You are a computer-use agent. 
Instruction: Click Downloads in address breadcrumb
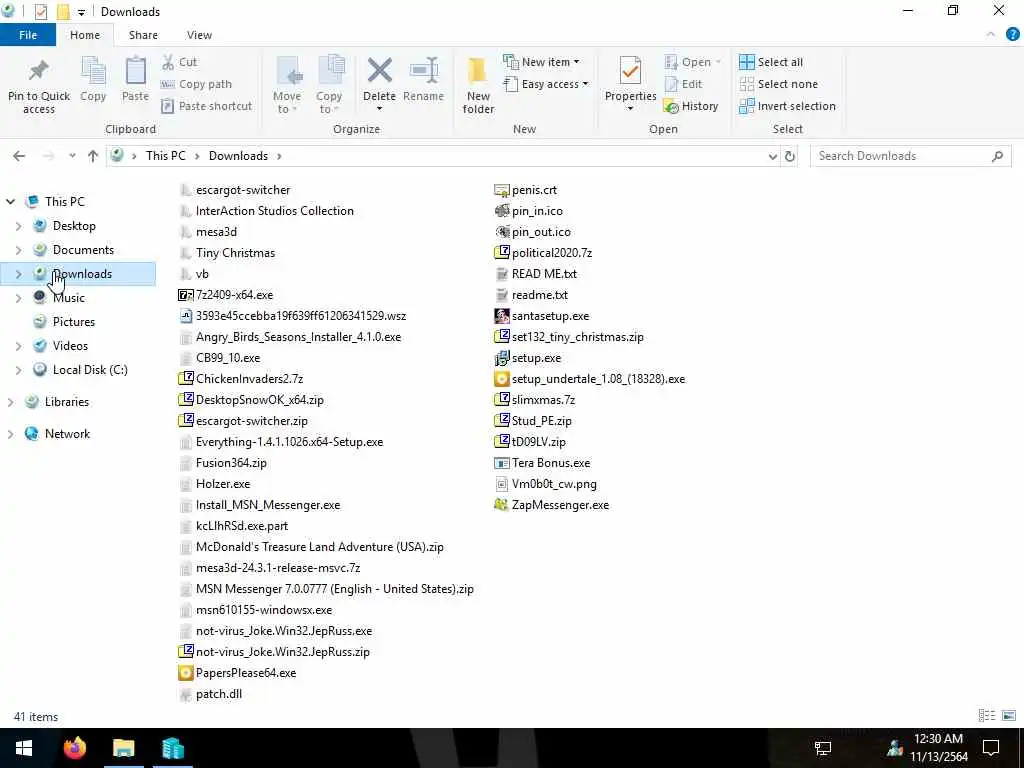tap(238, 156)
